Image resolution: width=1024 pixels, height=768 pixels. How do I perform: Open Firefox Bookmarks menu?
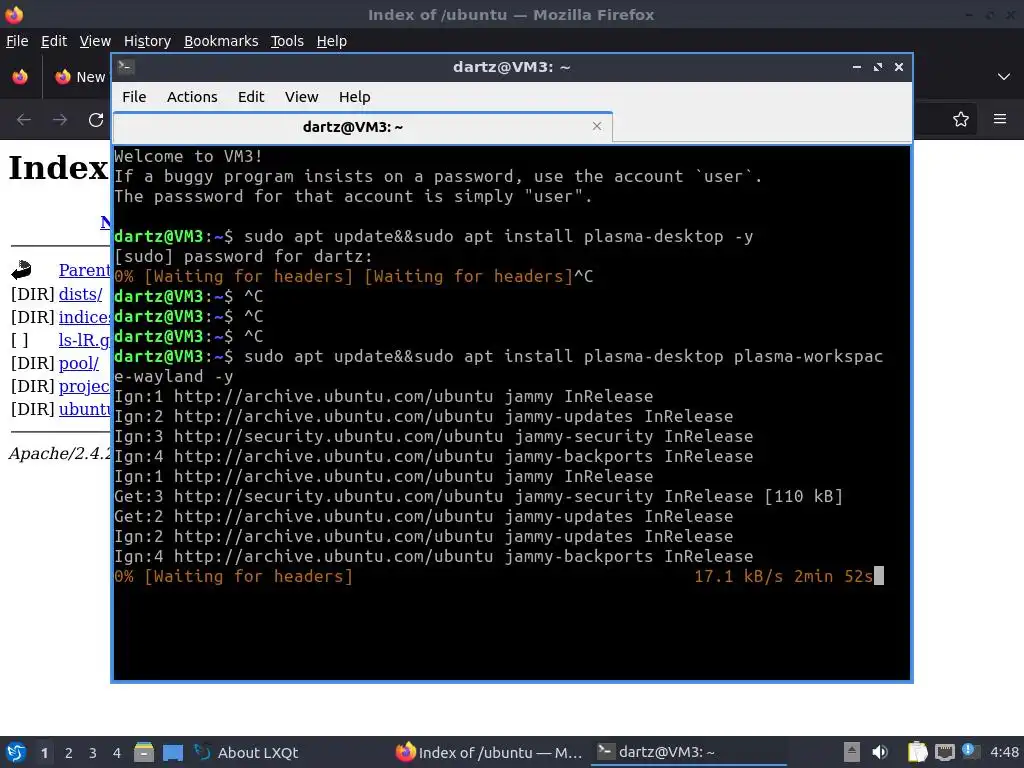click(221, 41)
